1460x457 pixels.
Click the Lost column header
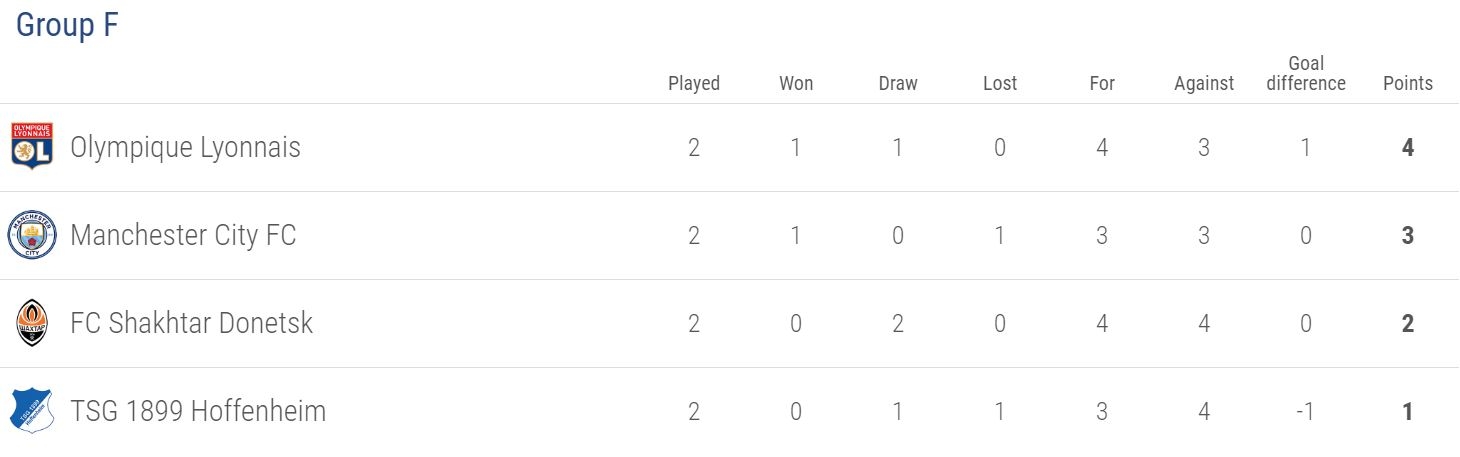tap(1000, 83)
